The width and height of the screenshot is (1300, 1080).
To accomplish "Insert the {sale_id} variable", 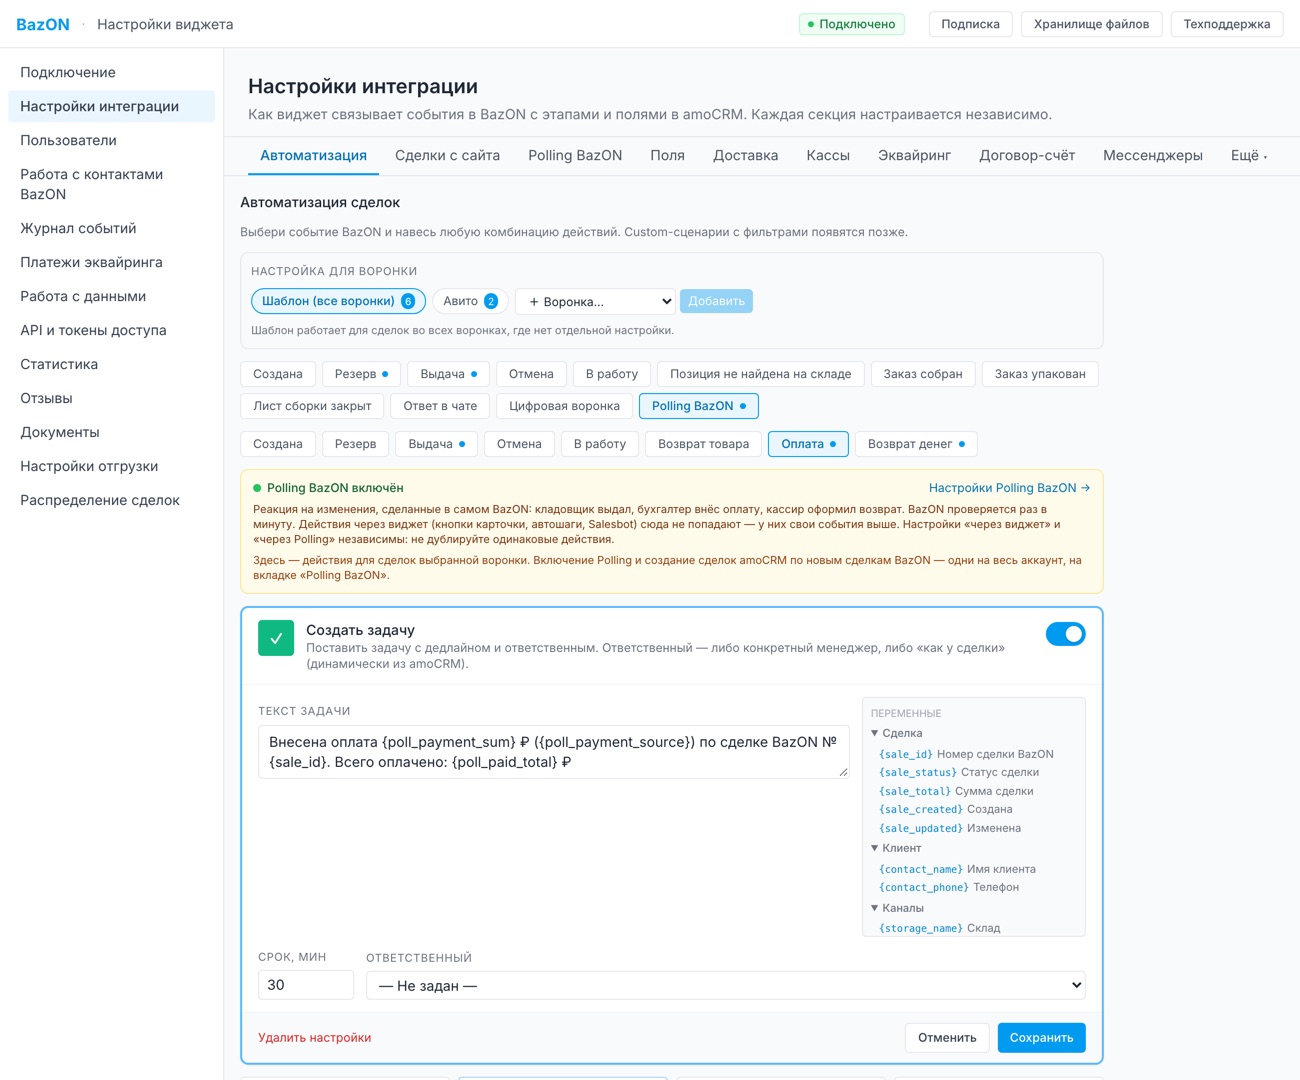I will point(906,754).
